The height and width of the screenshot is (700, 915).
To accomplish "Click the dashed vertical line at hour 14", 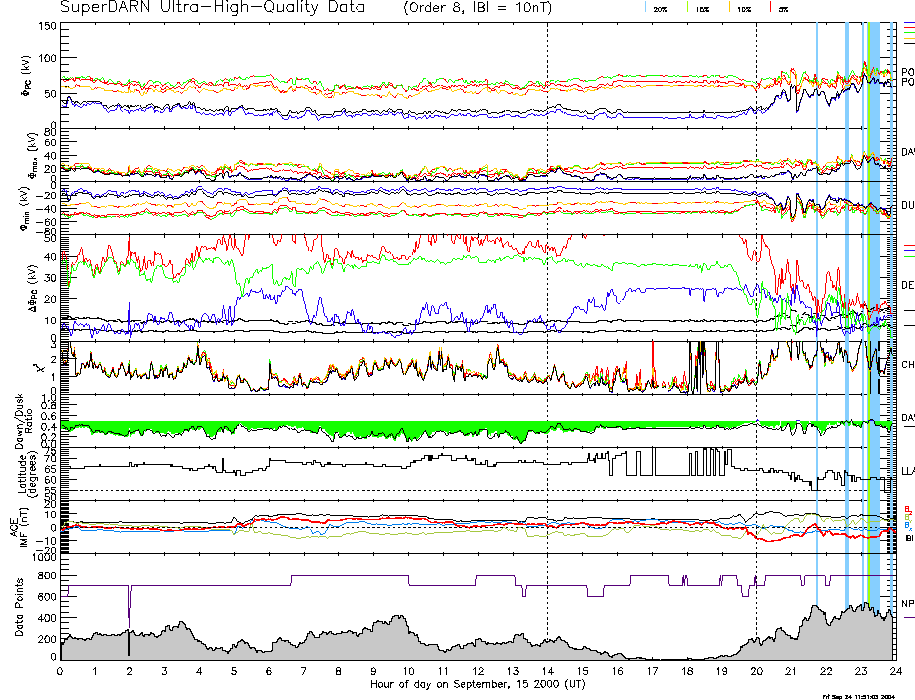I will click(548, 300).
